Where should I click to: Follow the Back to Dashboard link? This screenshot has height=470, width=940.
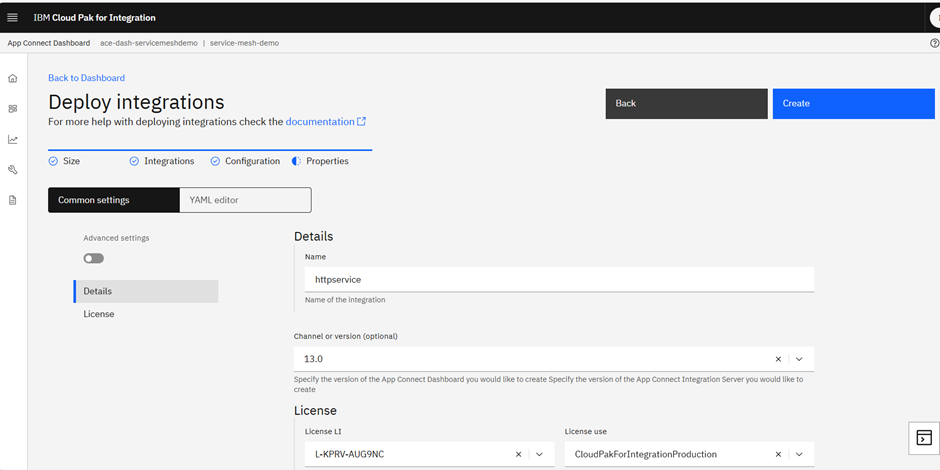click(86, 78)
